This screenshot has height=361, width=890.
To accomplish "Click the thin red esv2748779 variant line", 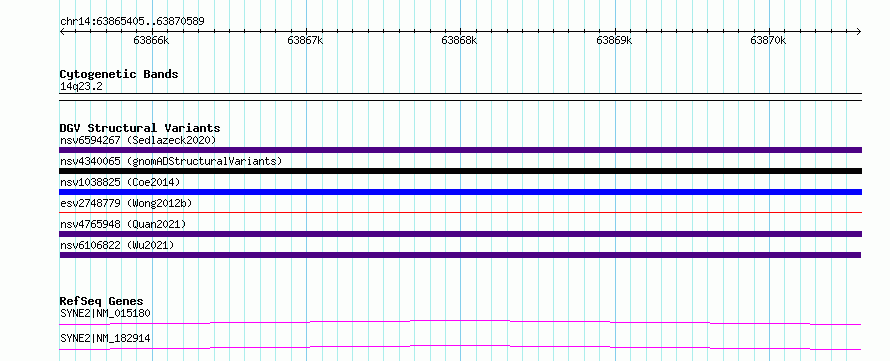I will tap(460, 213).
